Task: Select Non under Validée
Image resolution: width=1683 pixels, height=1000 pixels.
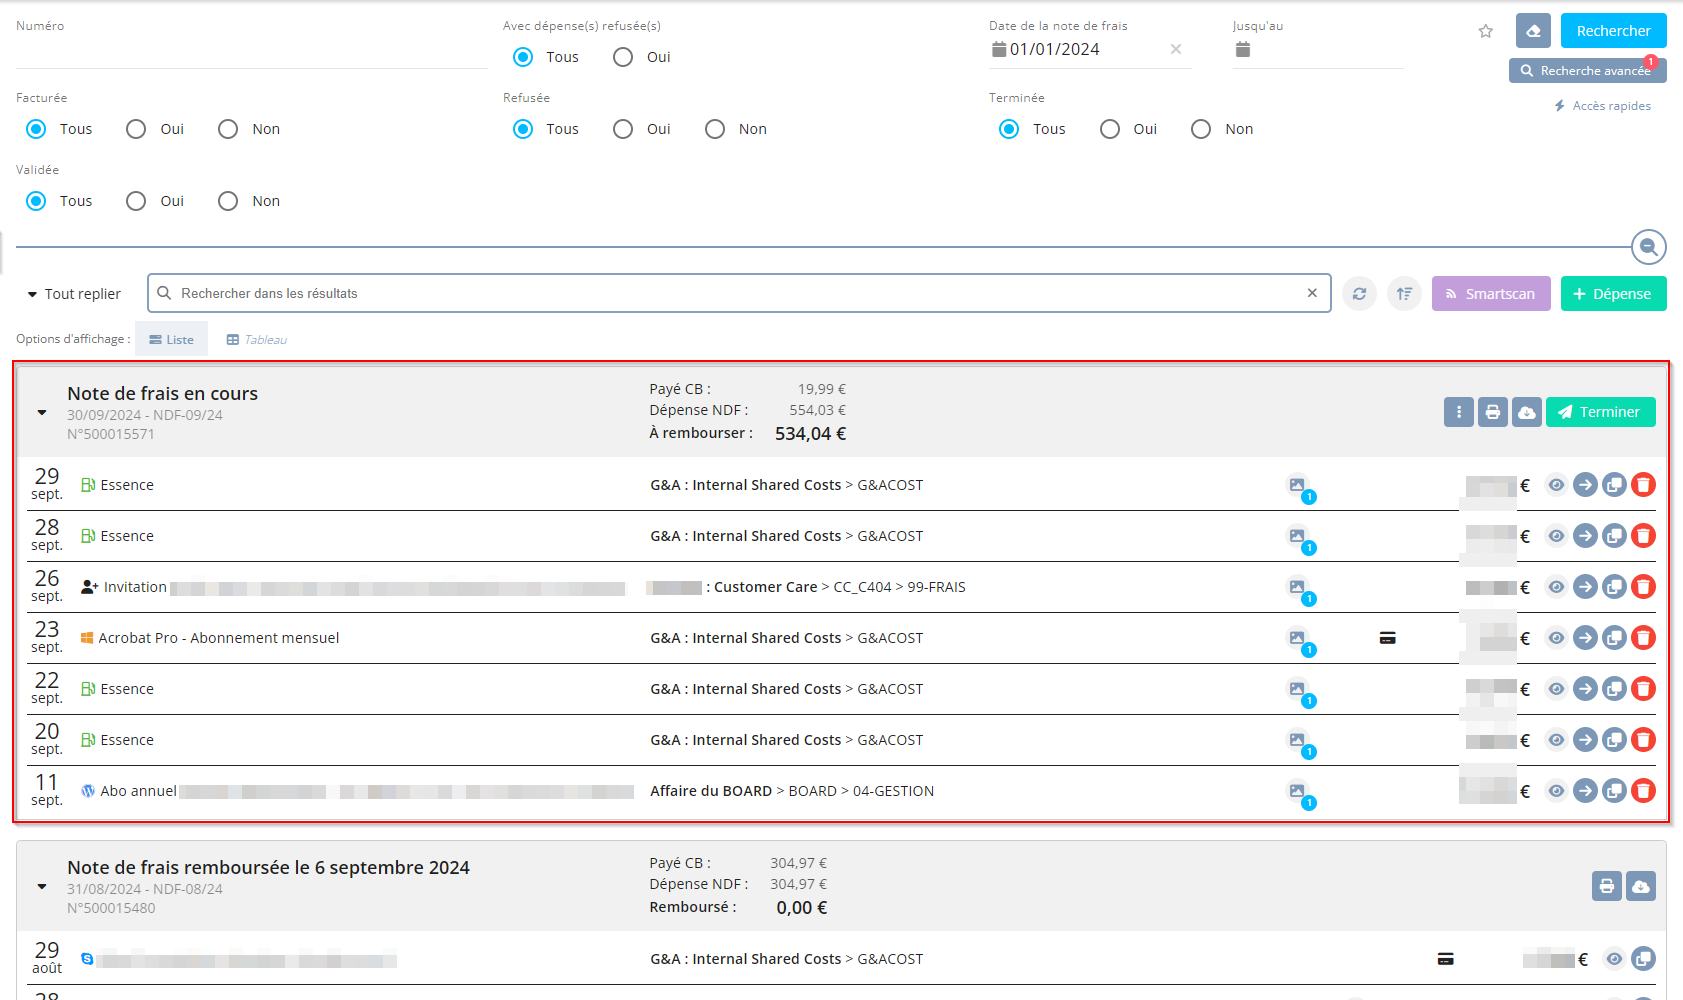Action: click(228, 201)
